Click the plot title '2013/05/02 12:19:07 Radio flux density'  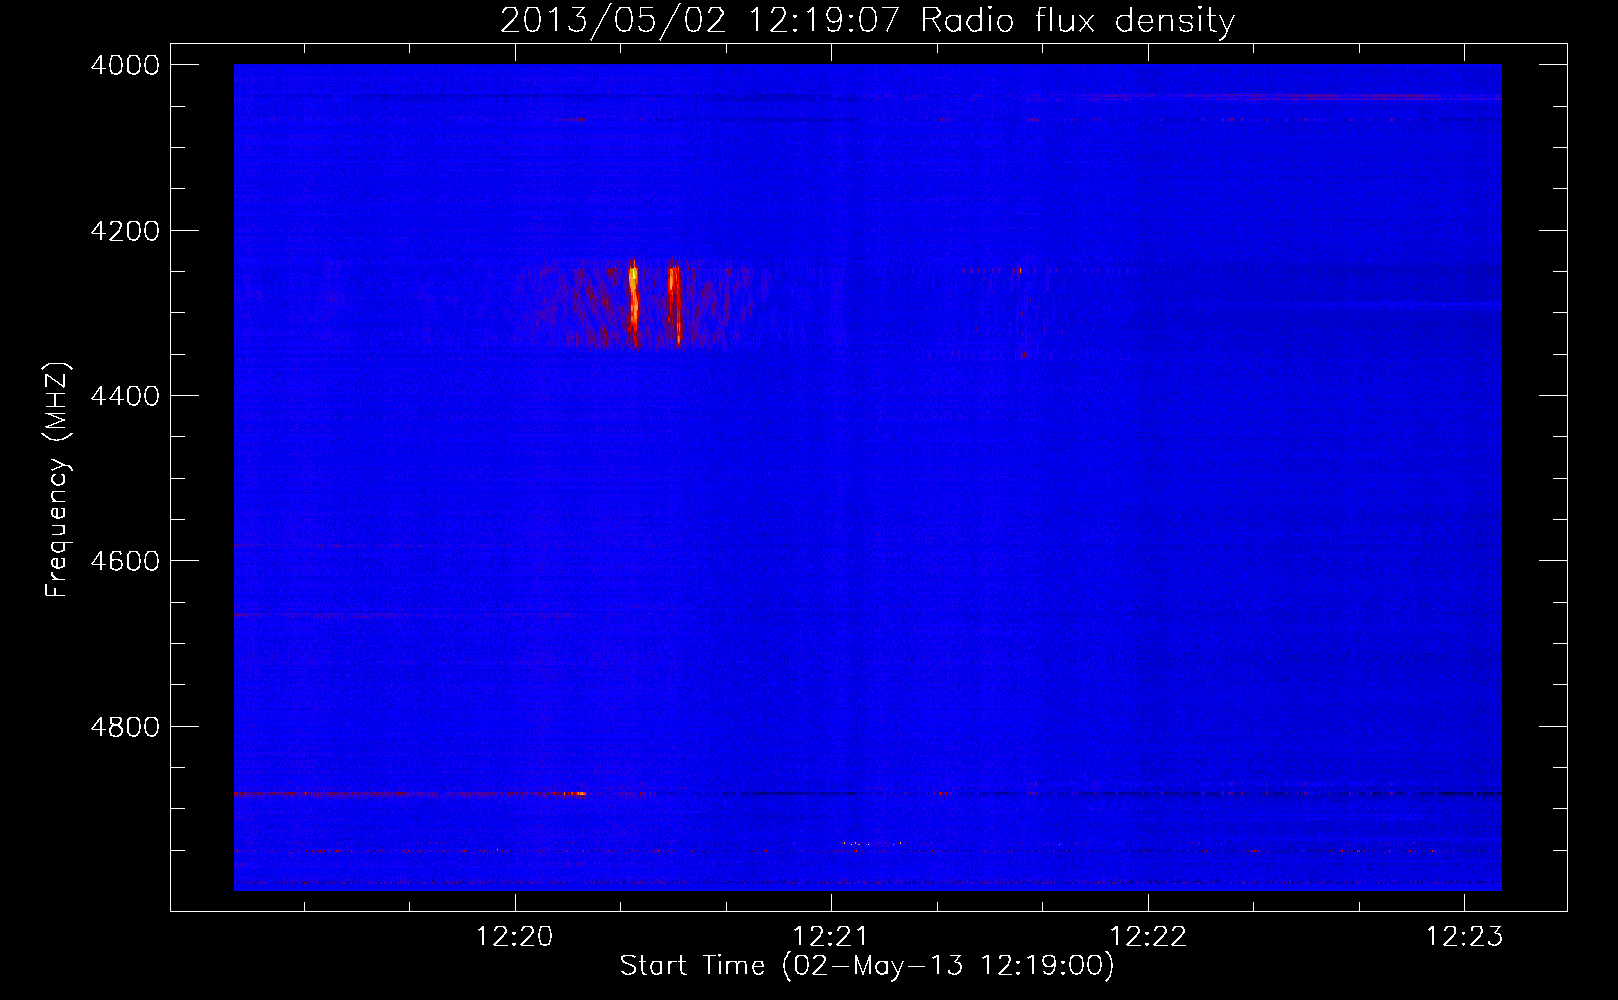867,20
